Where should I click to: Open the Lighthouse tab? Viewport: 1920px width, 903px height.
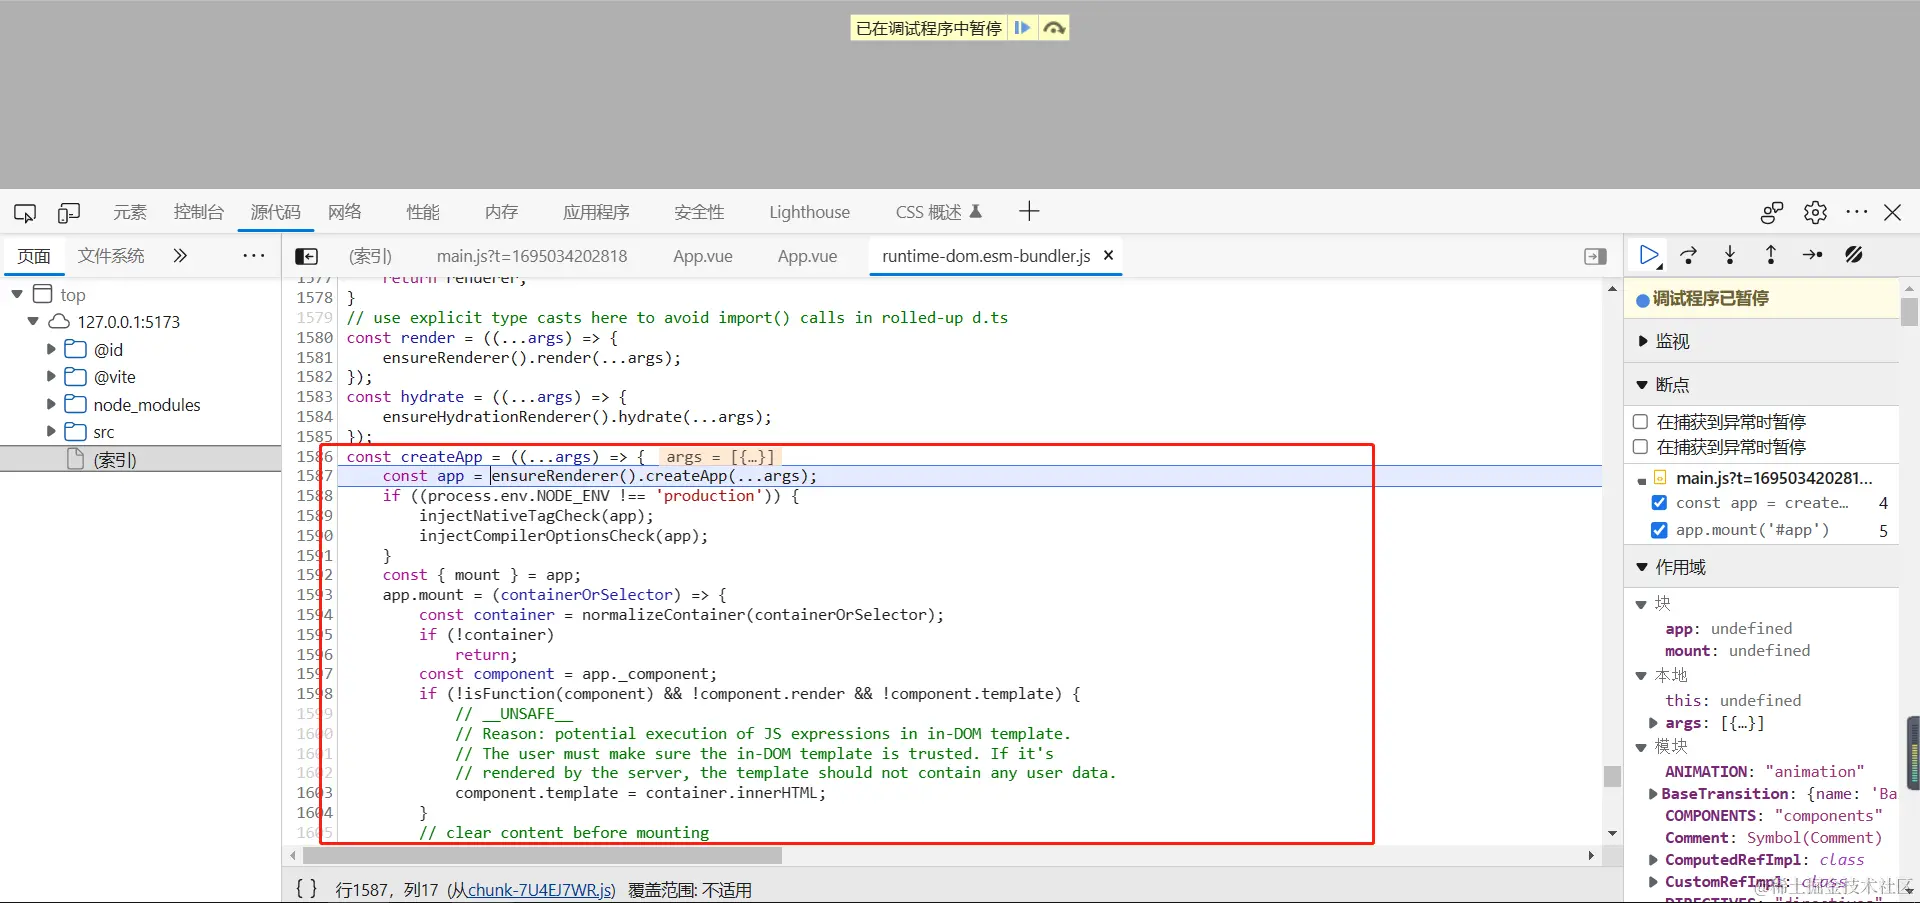[810, 212]
